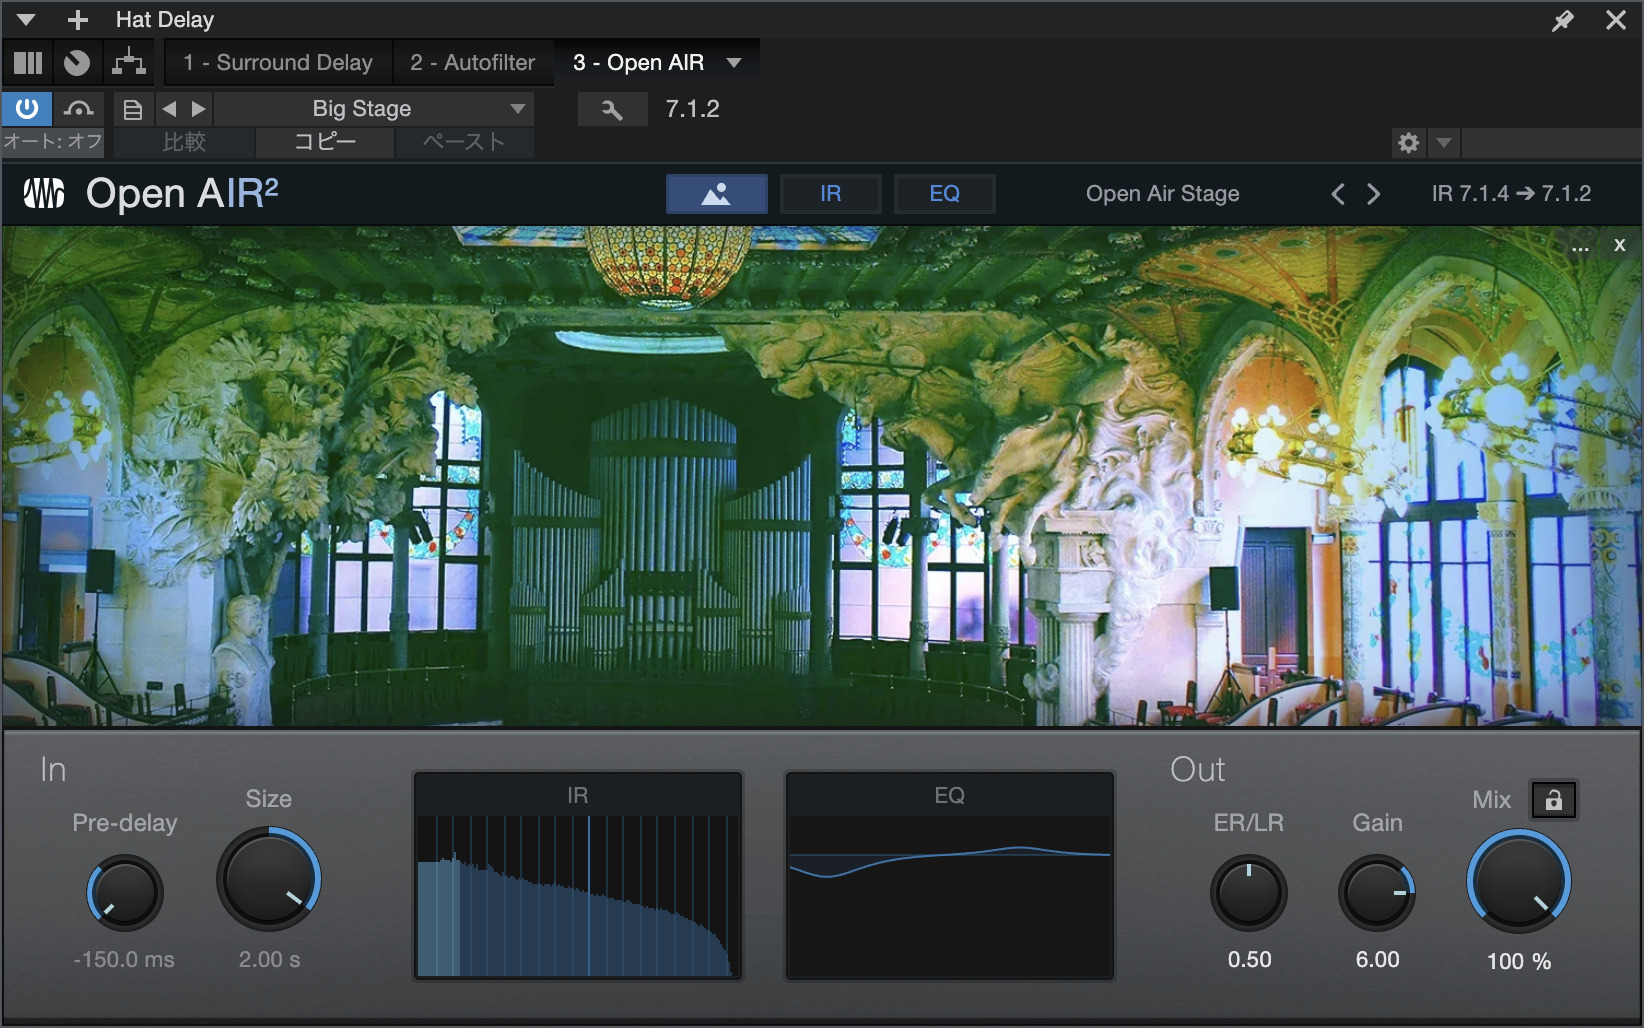Go to next preset with right triangle
This screenshot has width=1644, height=1028.
point(199,108)
